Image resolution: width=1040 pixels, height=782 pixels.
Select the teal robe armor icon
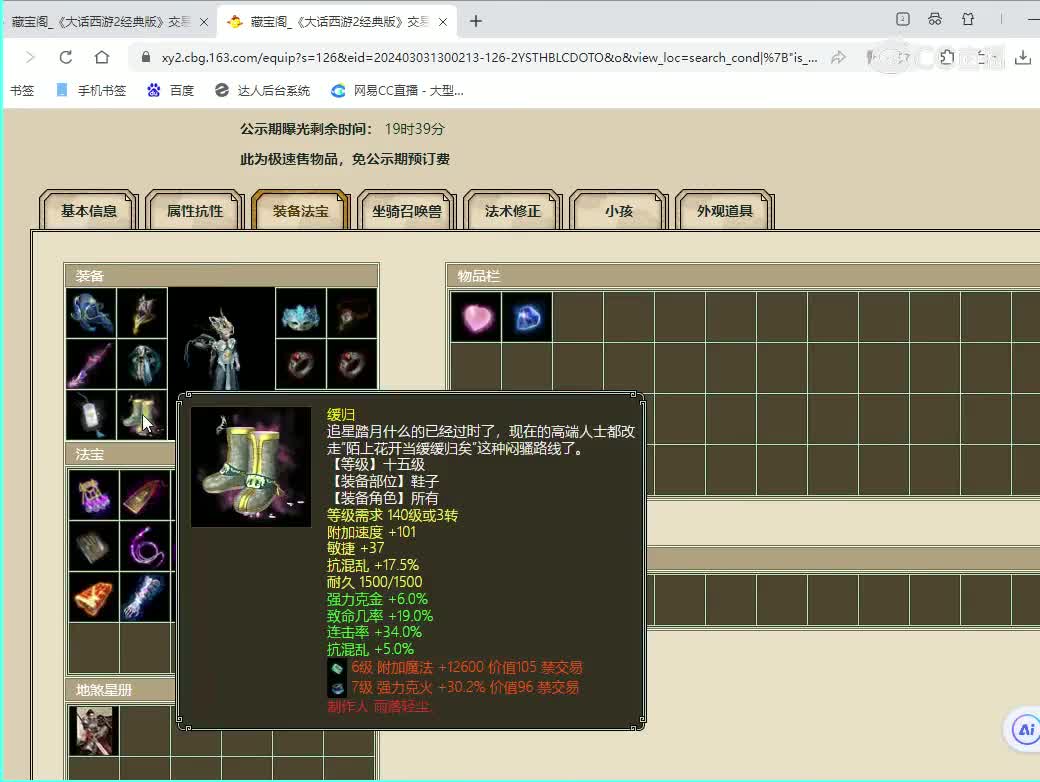143,364
